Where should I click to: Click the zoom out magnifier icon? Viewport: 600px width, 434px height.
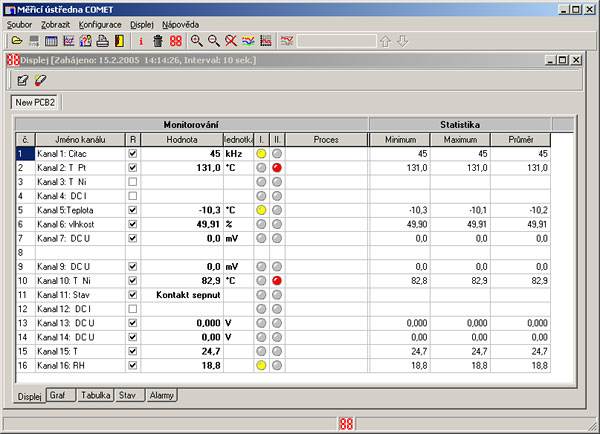[x=214, y=41]
